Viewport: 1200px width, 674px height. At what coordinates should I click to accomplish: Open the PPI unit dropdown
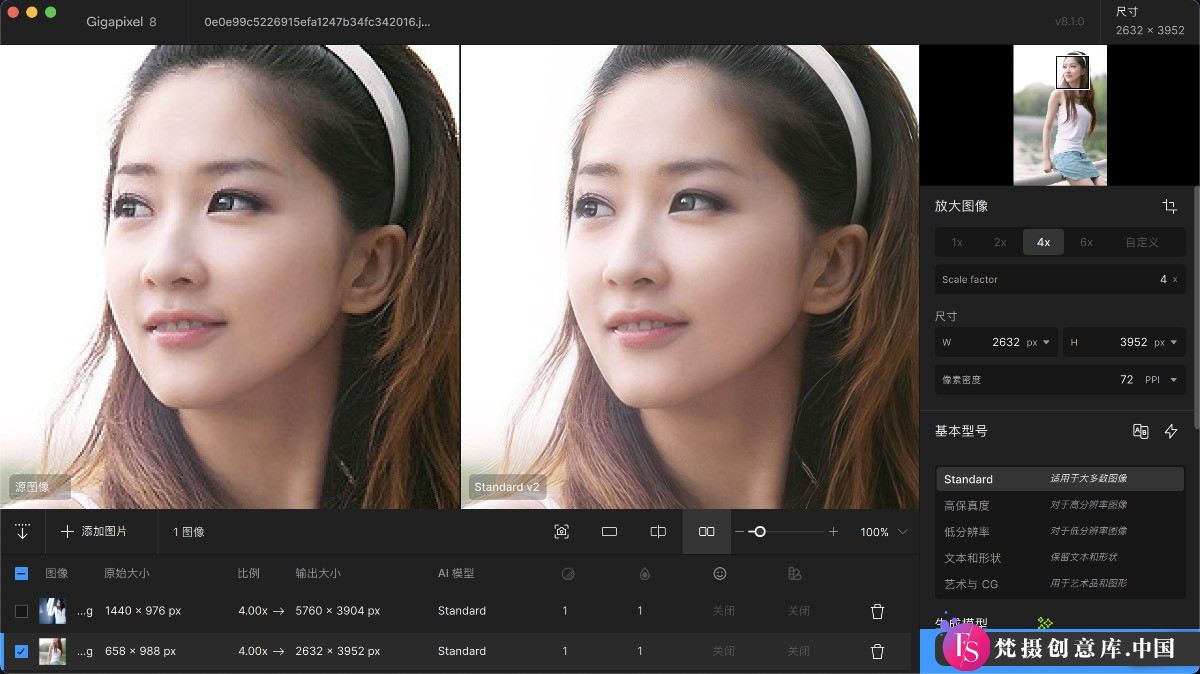pyautogui.click(x=1162, y=380)
